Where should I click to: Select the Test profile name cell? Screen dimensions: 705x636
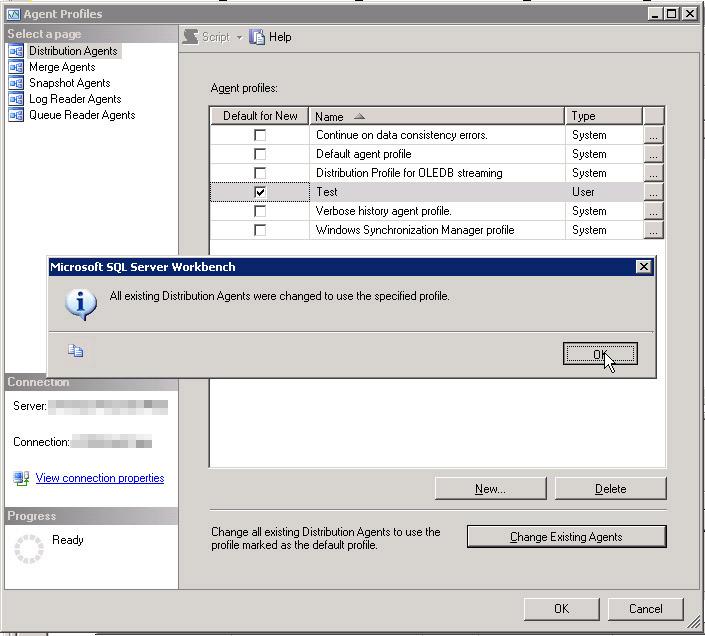click(437, 192)
